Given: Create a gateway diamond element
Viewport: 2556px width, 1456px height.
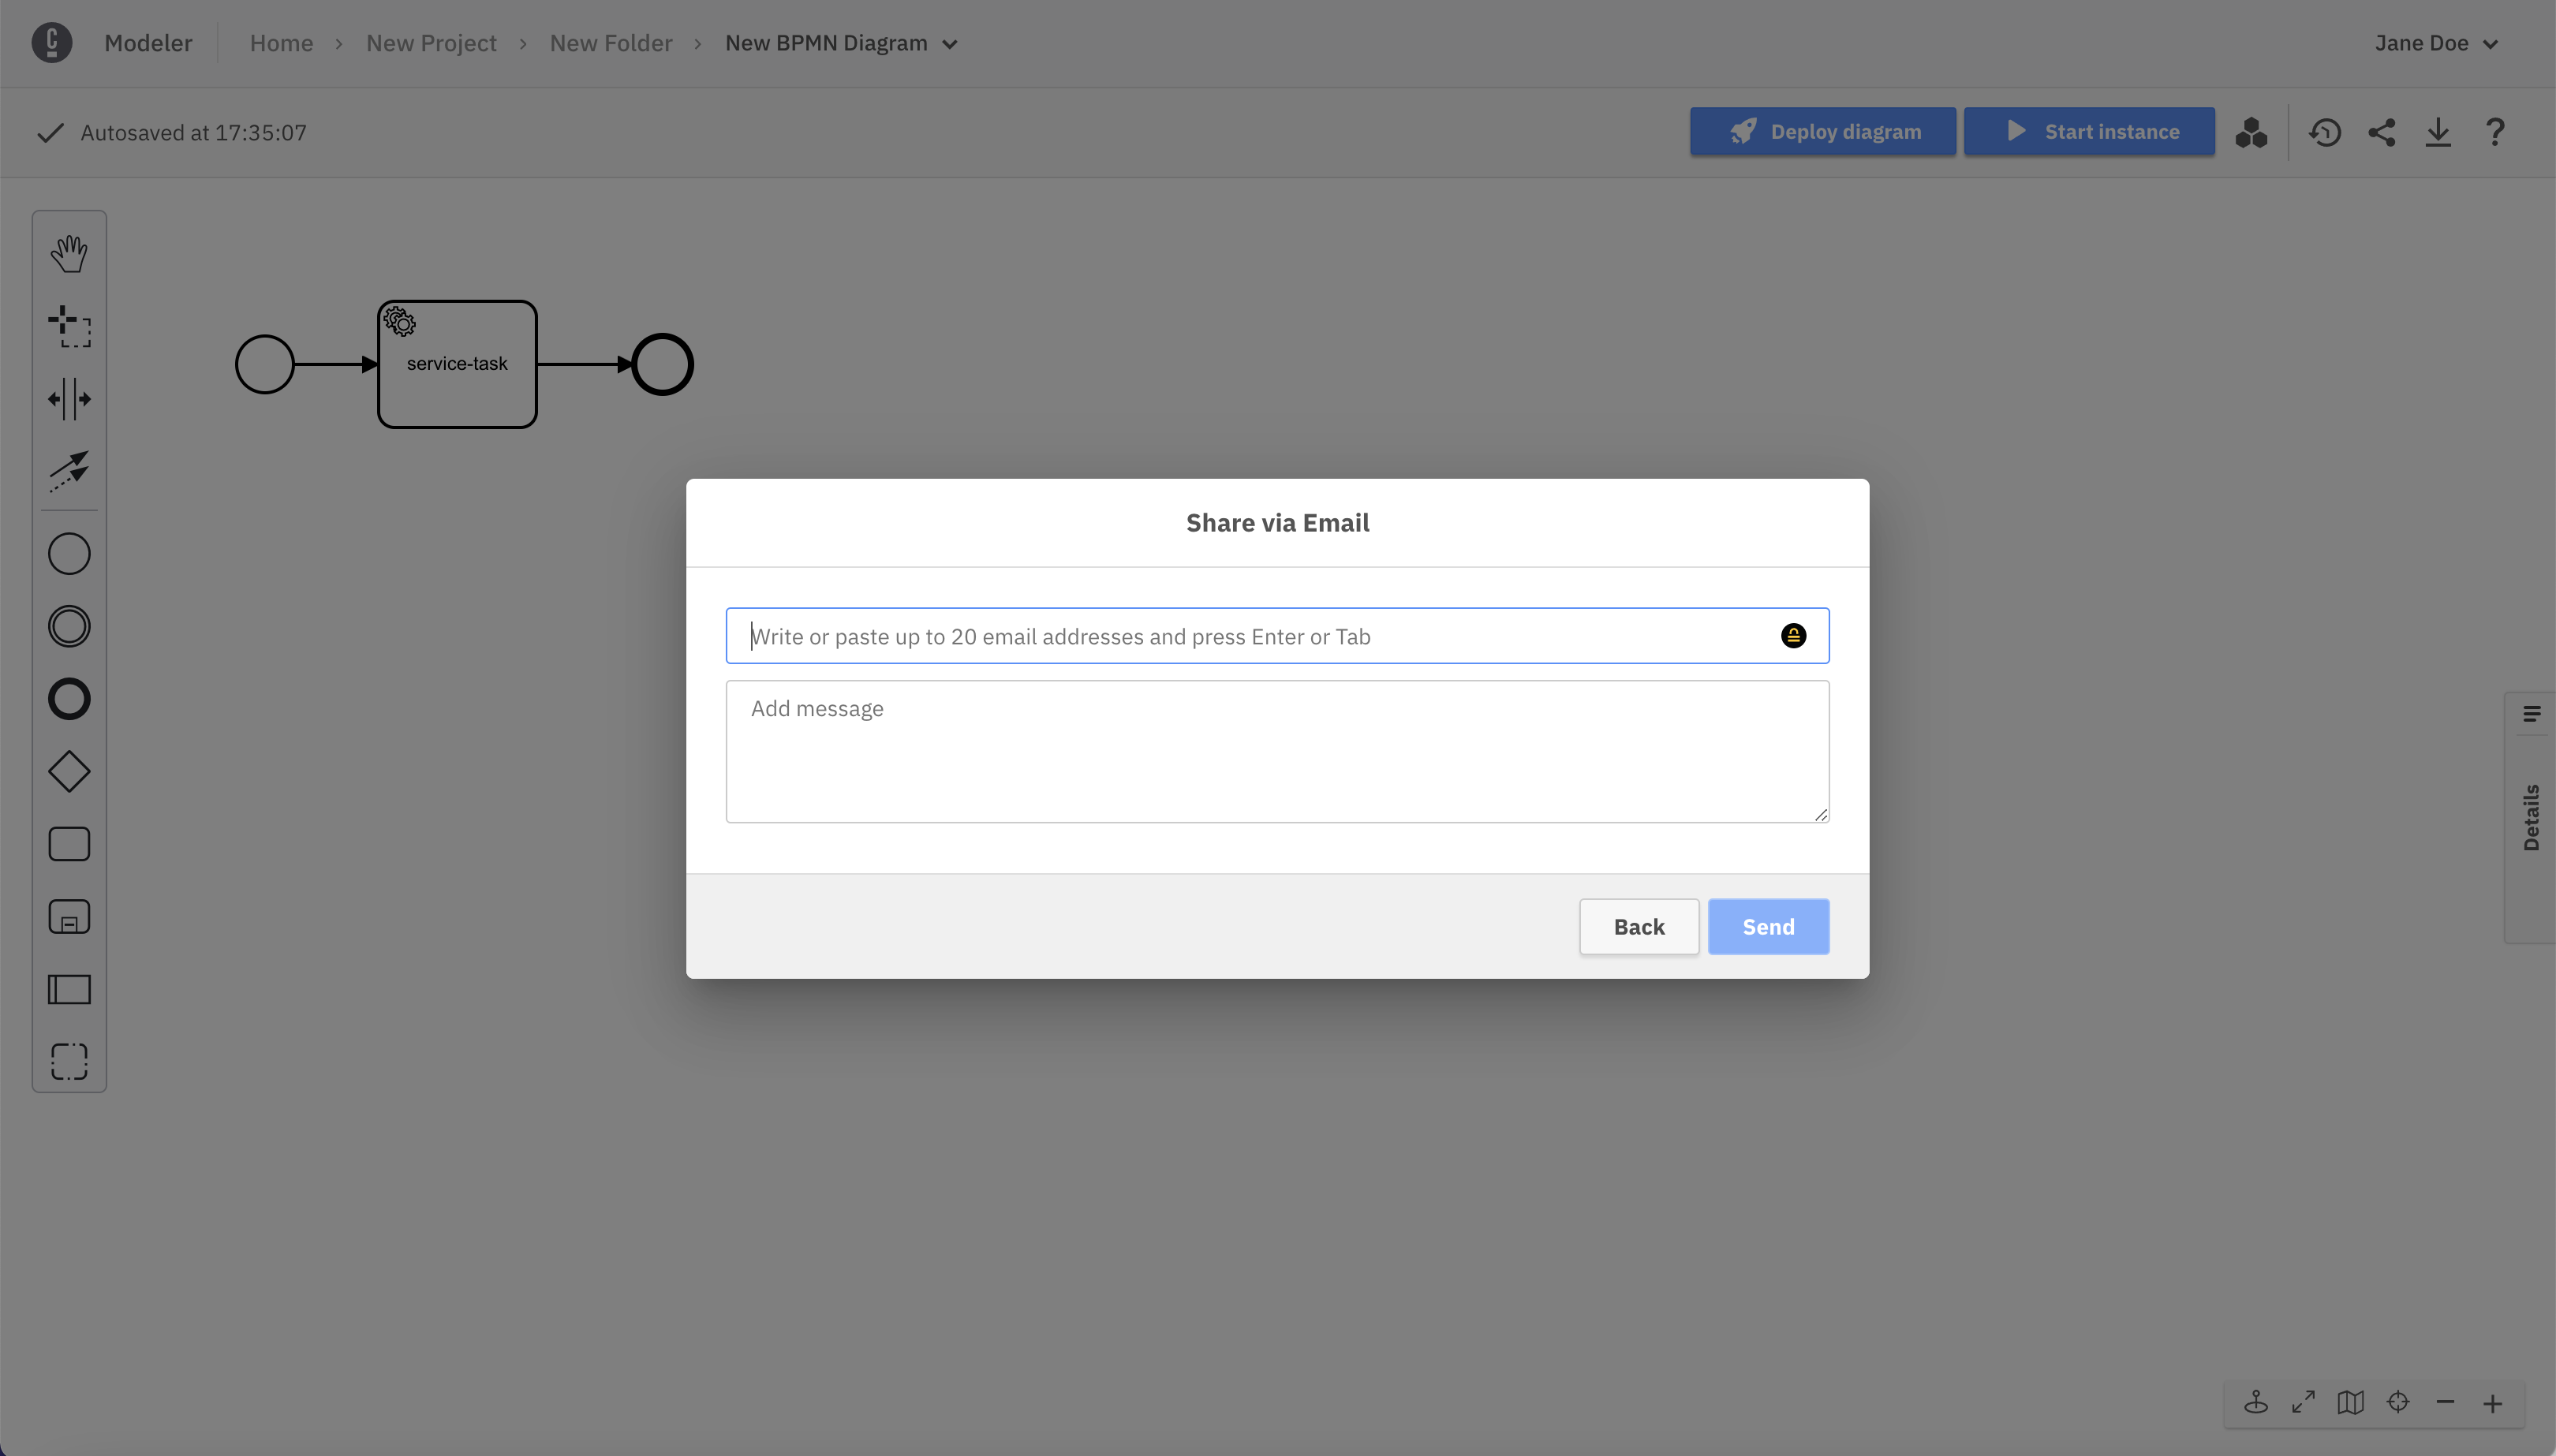Looking at the screenshot, I should coord(69,772).
